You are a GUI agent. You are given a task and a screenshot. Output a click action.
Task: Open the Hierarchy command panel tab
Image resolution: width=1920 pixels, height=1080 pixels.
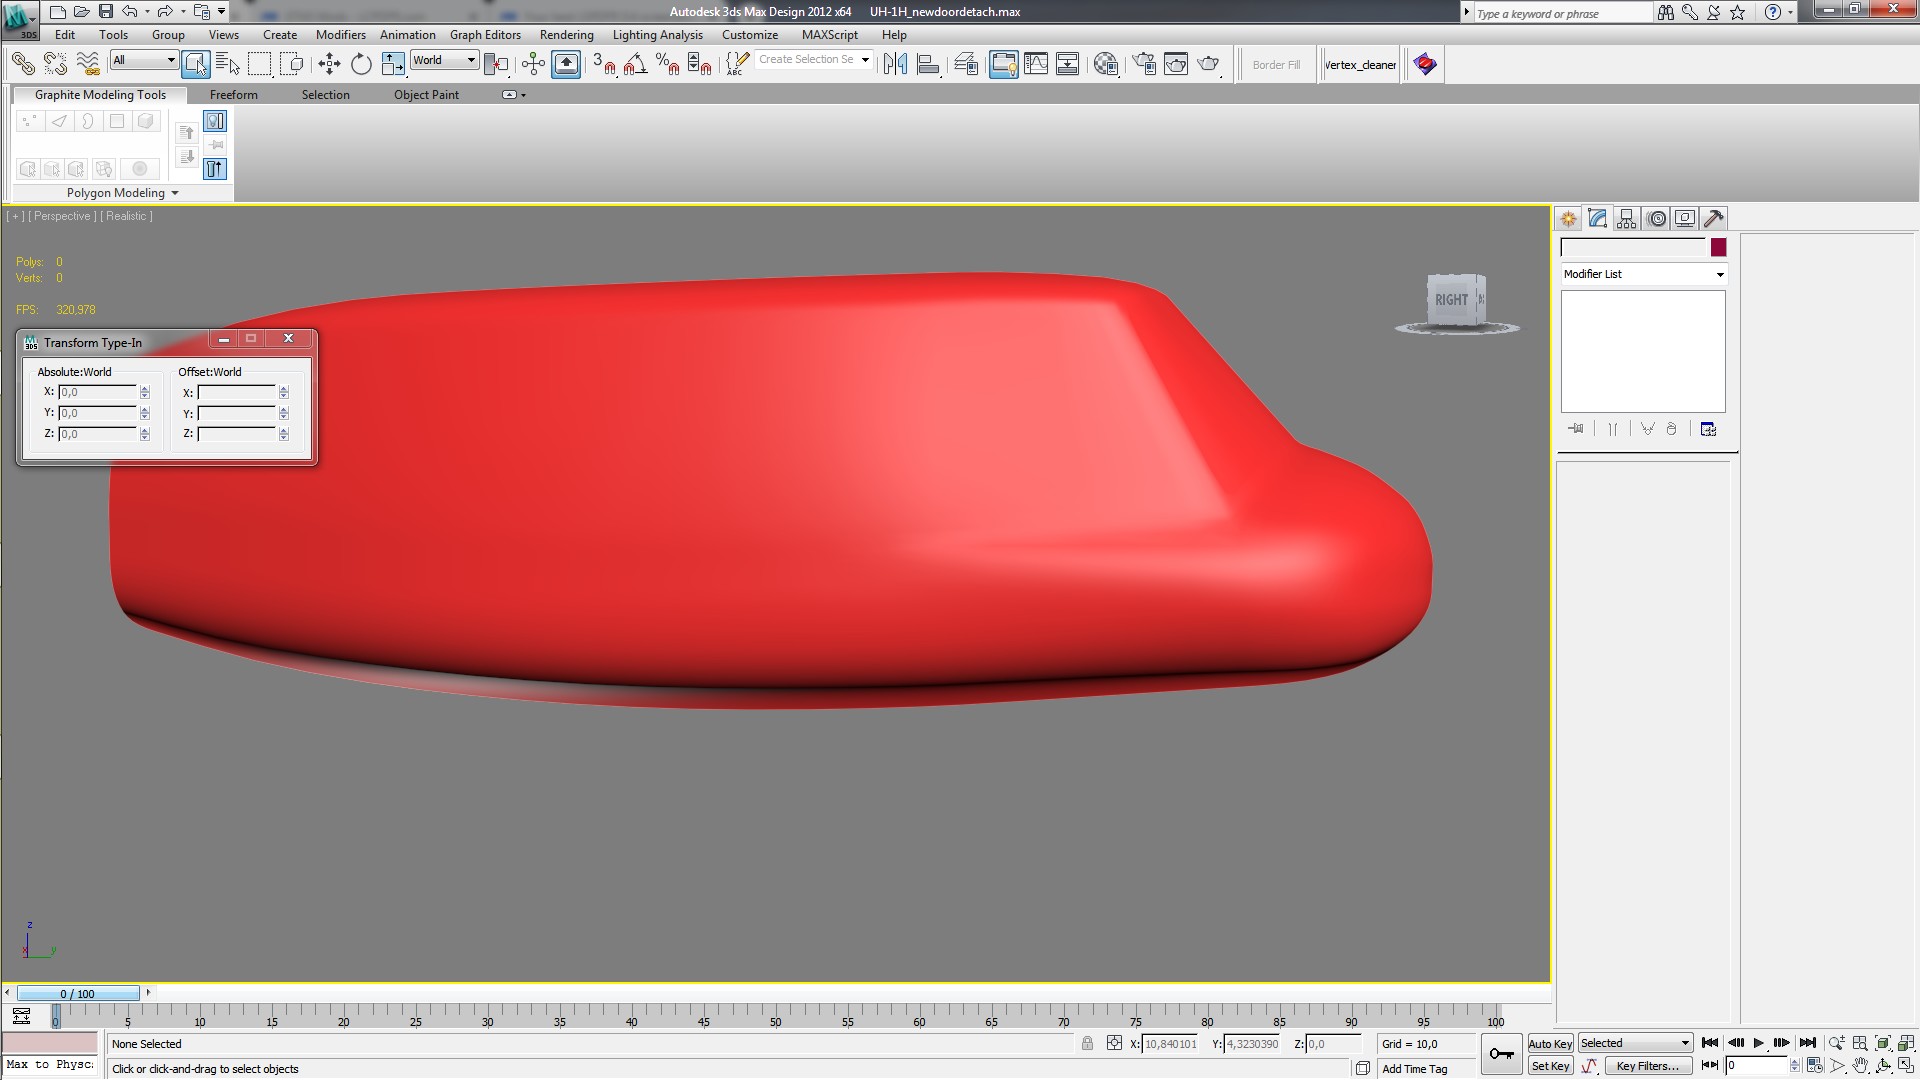coord(1626,218)
